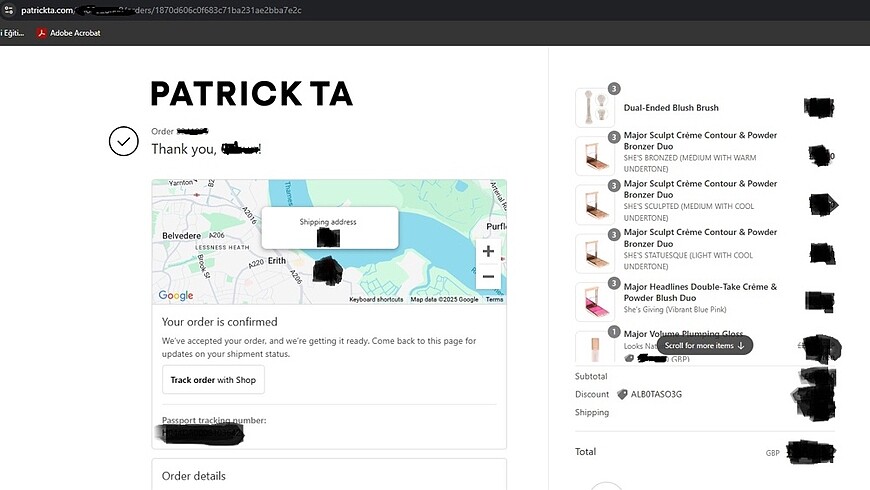Click the Eğiti... bookmark in bookmarks bar

pyautogui.click(x=12, y=33)
